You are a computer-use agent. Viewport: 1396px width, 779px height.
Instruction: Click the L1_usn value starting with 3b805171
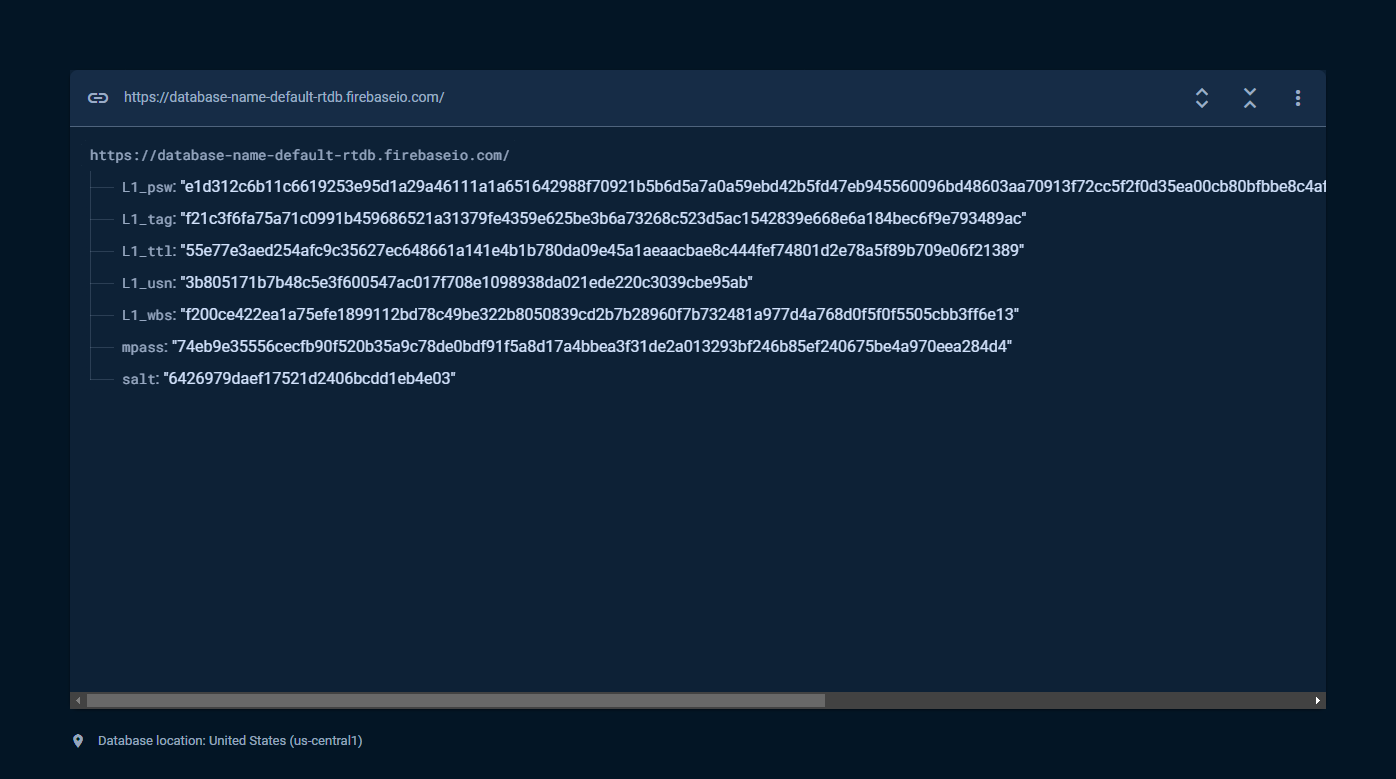(x=466, y=282)
